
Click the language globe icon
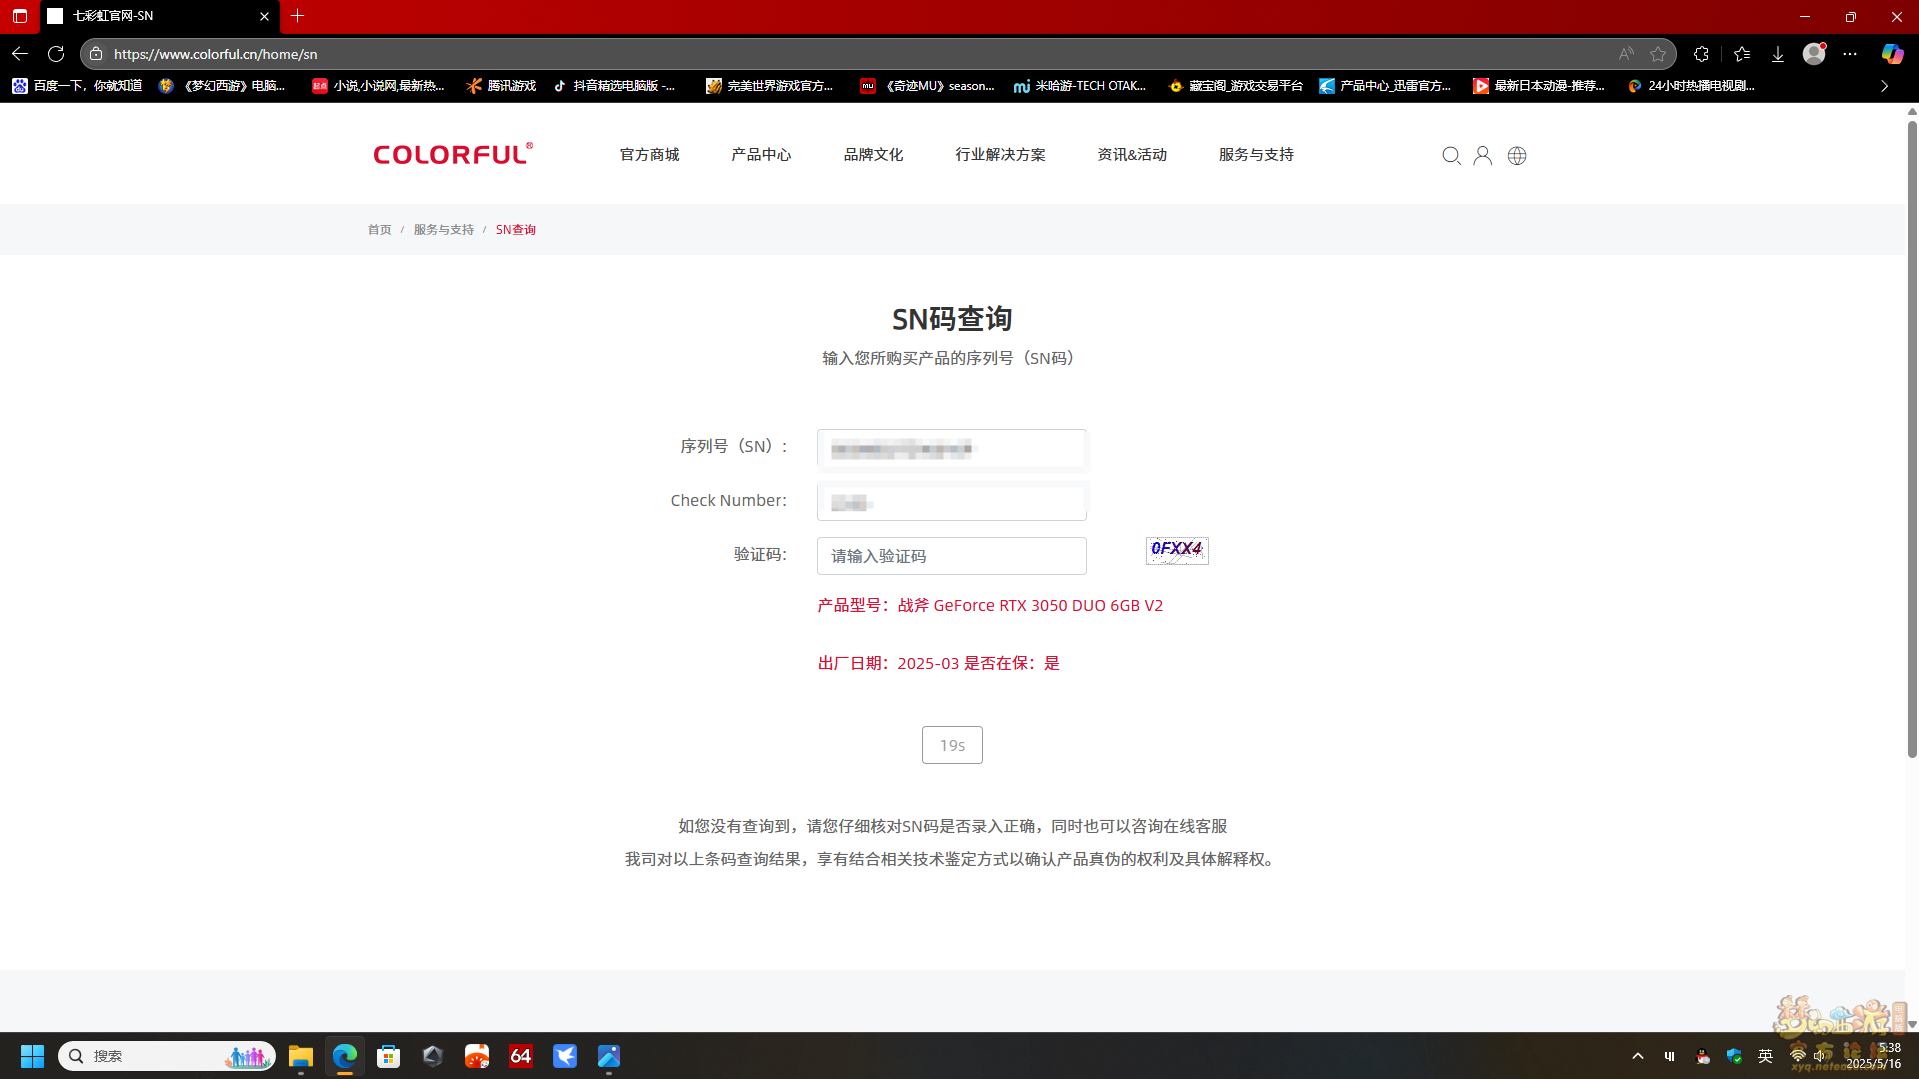pos(1517,155)
